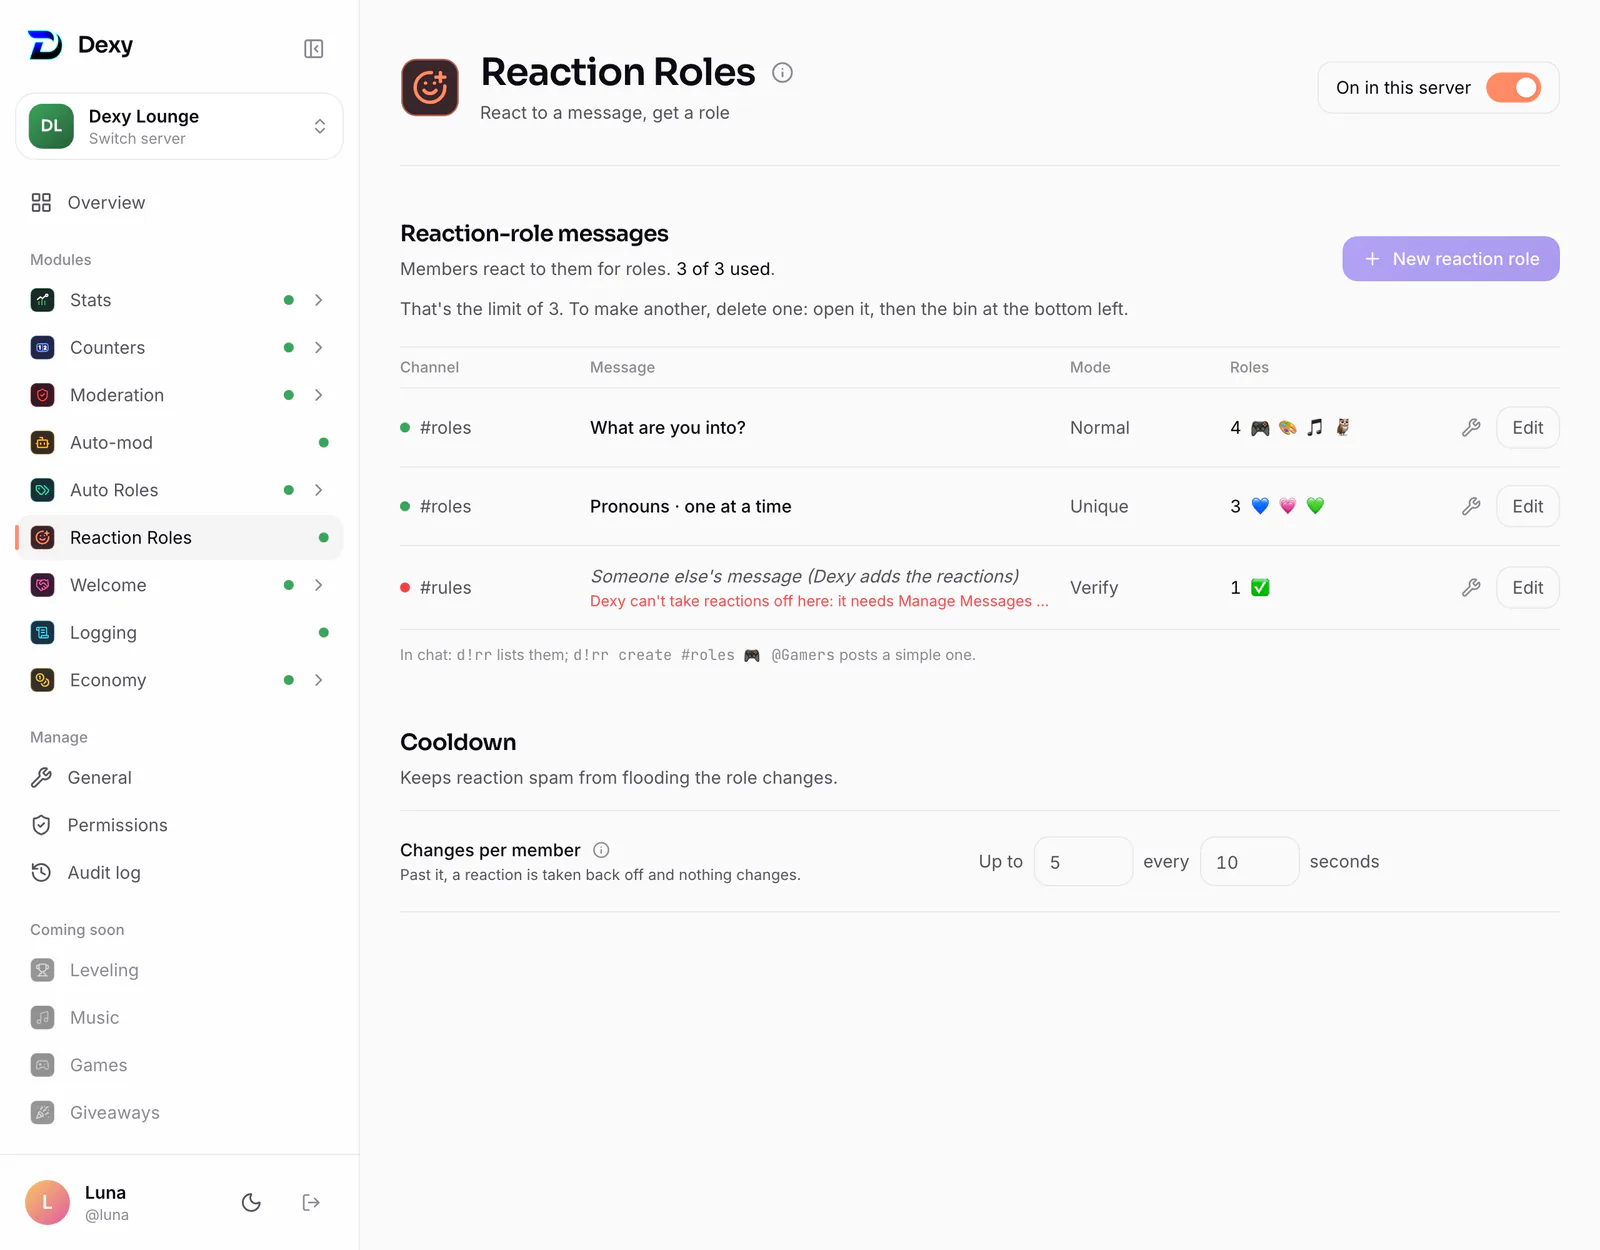1600x1250 pixels.
Task: Click the wrench icon in the Pronouns row
Action: click(x=1471, y=506)
